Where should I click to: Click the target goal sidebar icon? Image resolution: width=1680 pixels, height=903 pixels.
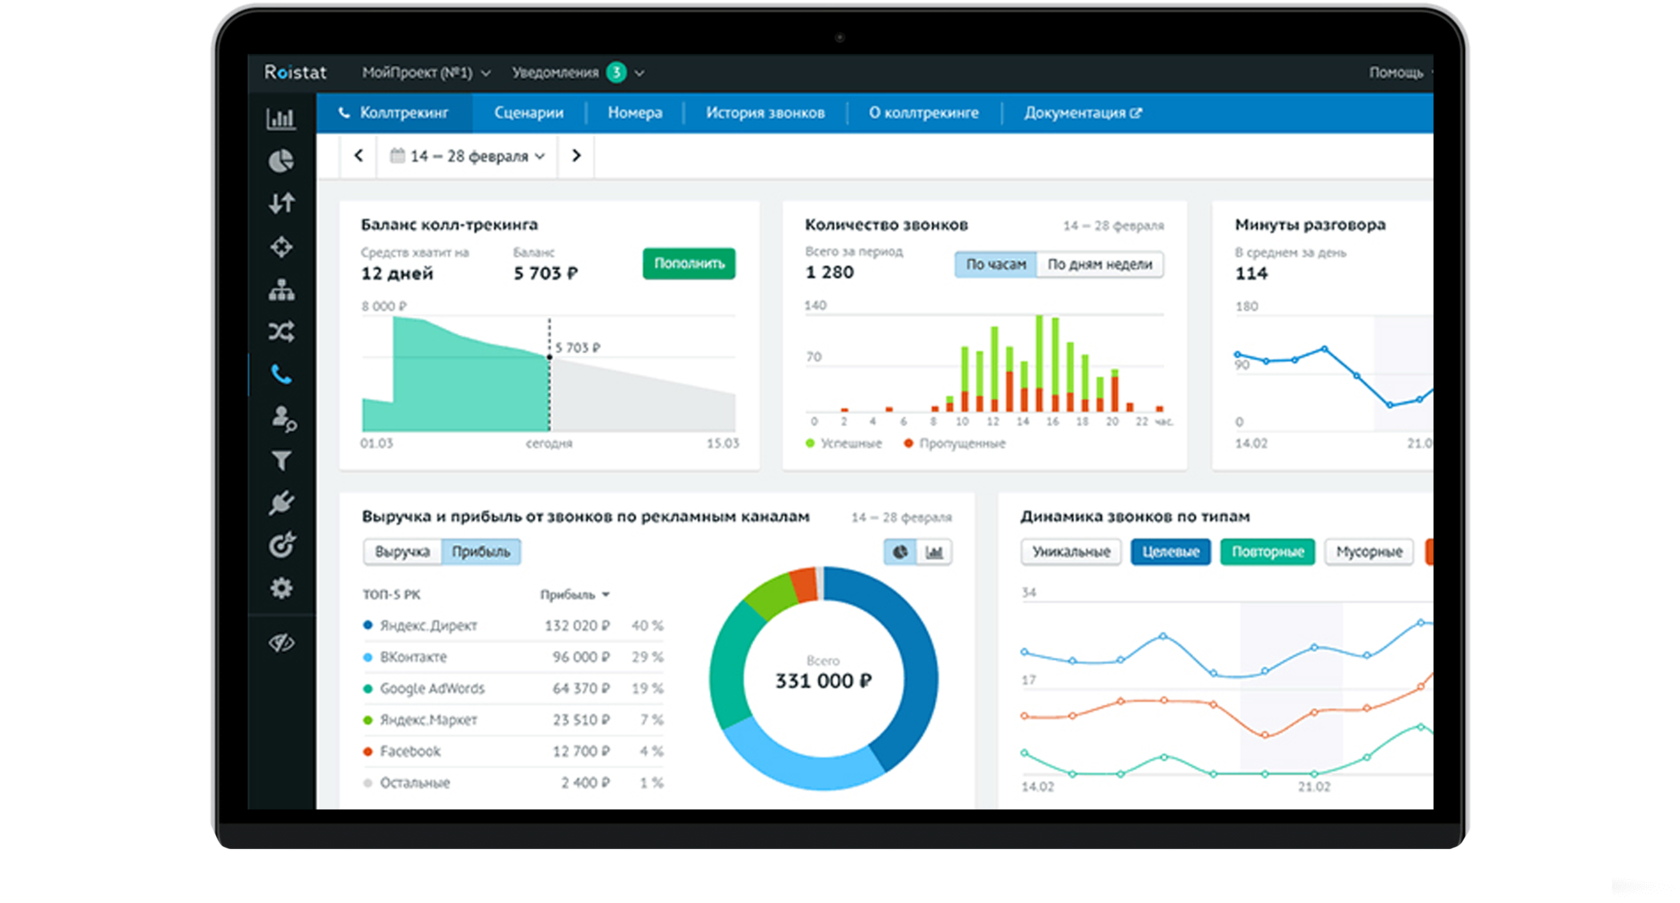pos(281,545)
